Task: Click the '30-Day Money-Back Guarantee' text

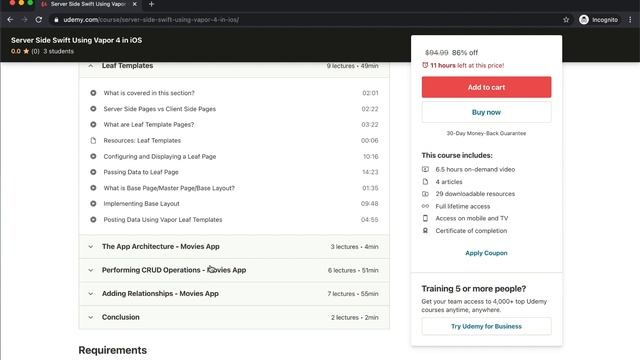Action: [486, 133]
